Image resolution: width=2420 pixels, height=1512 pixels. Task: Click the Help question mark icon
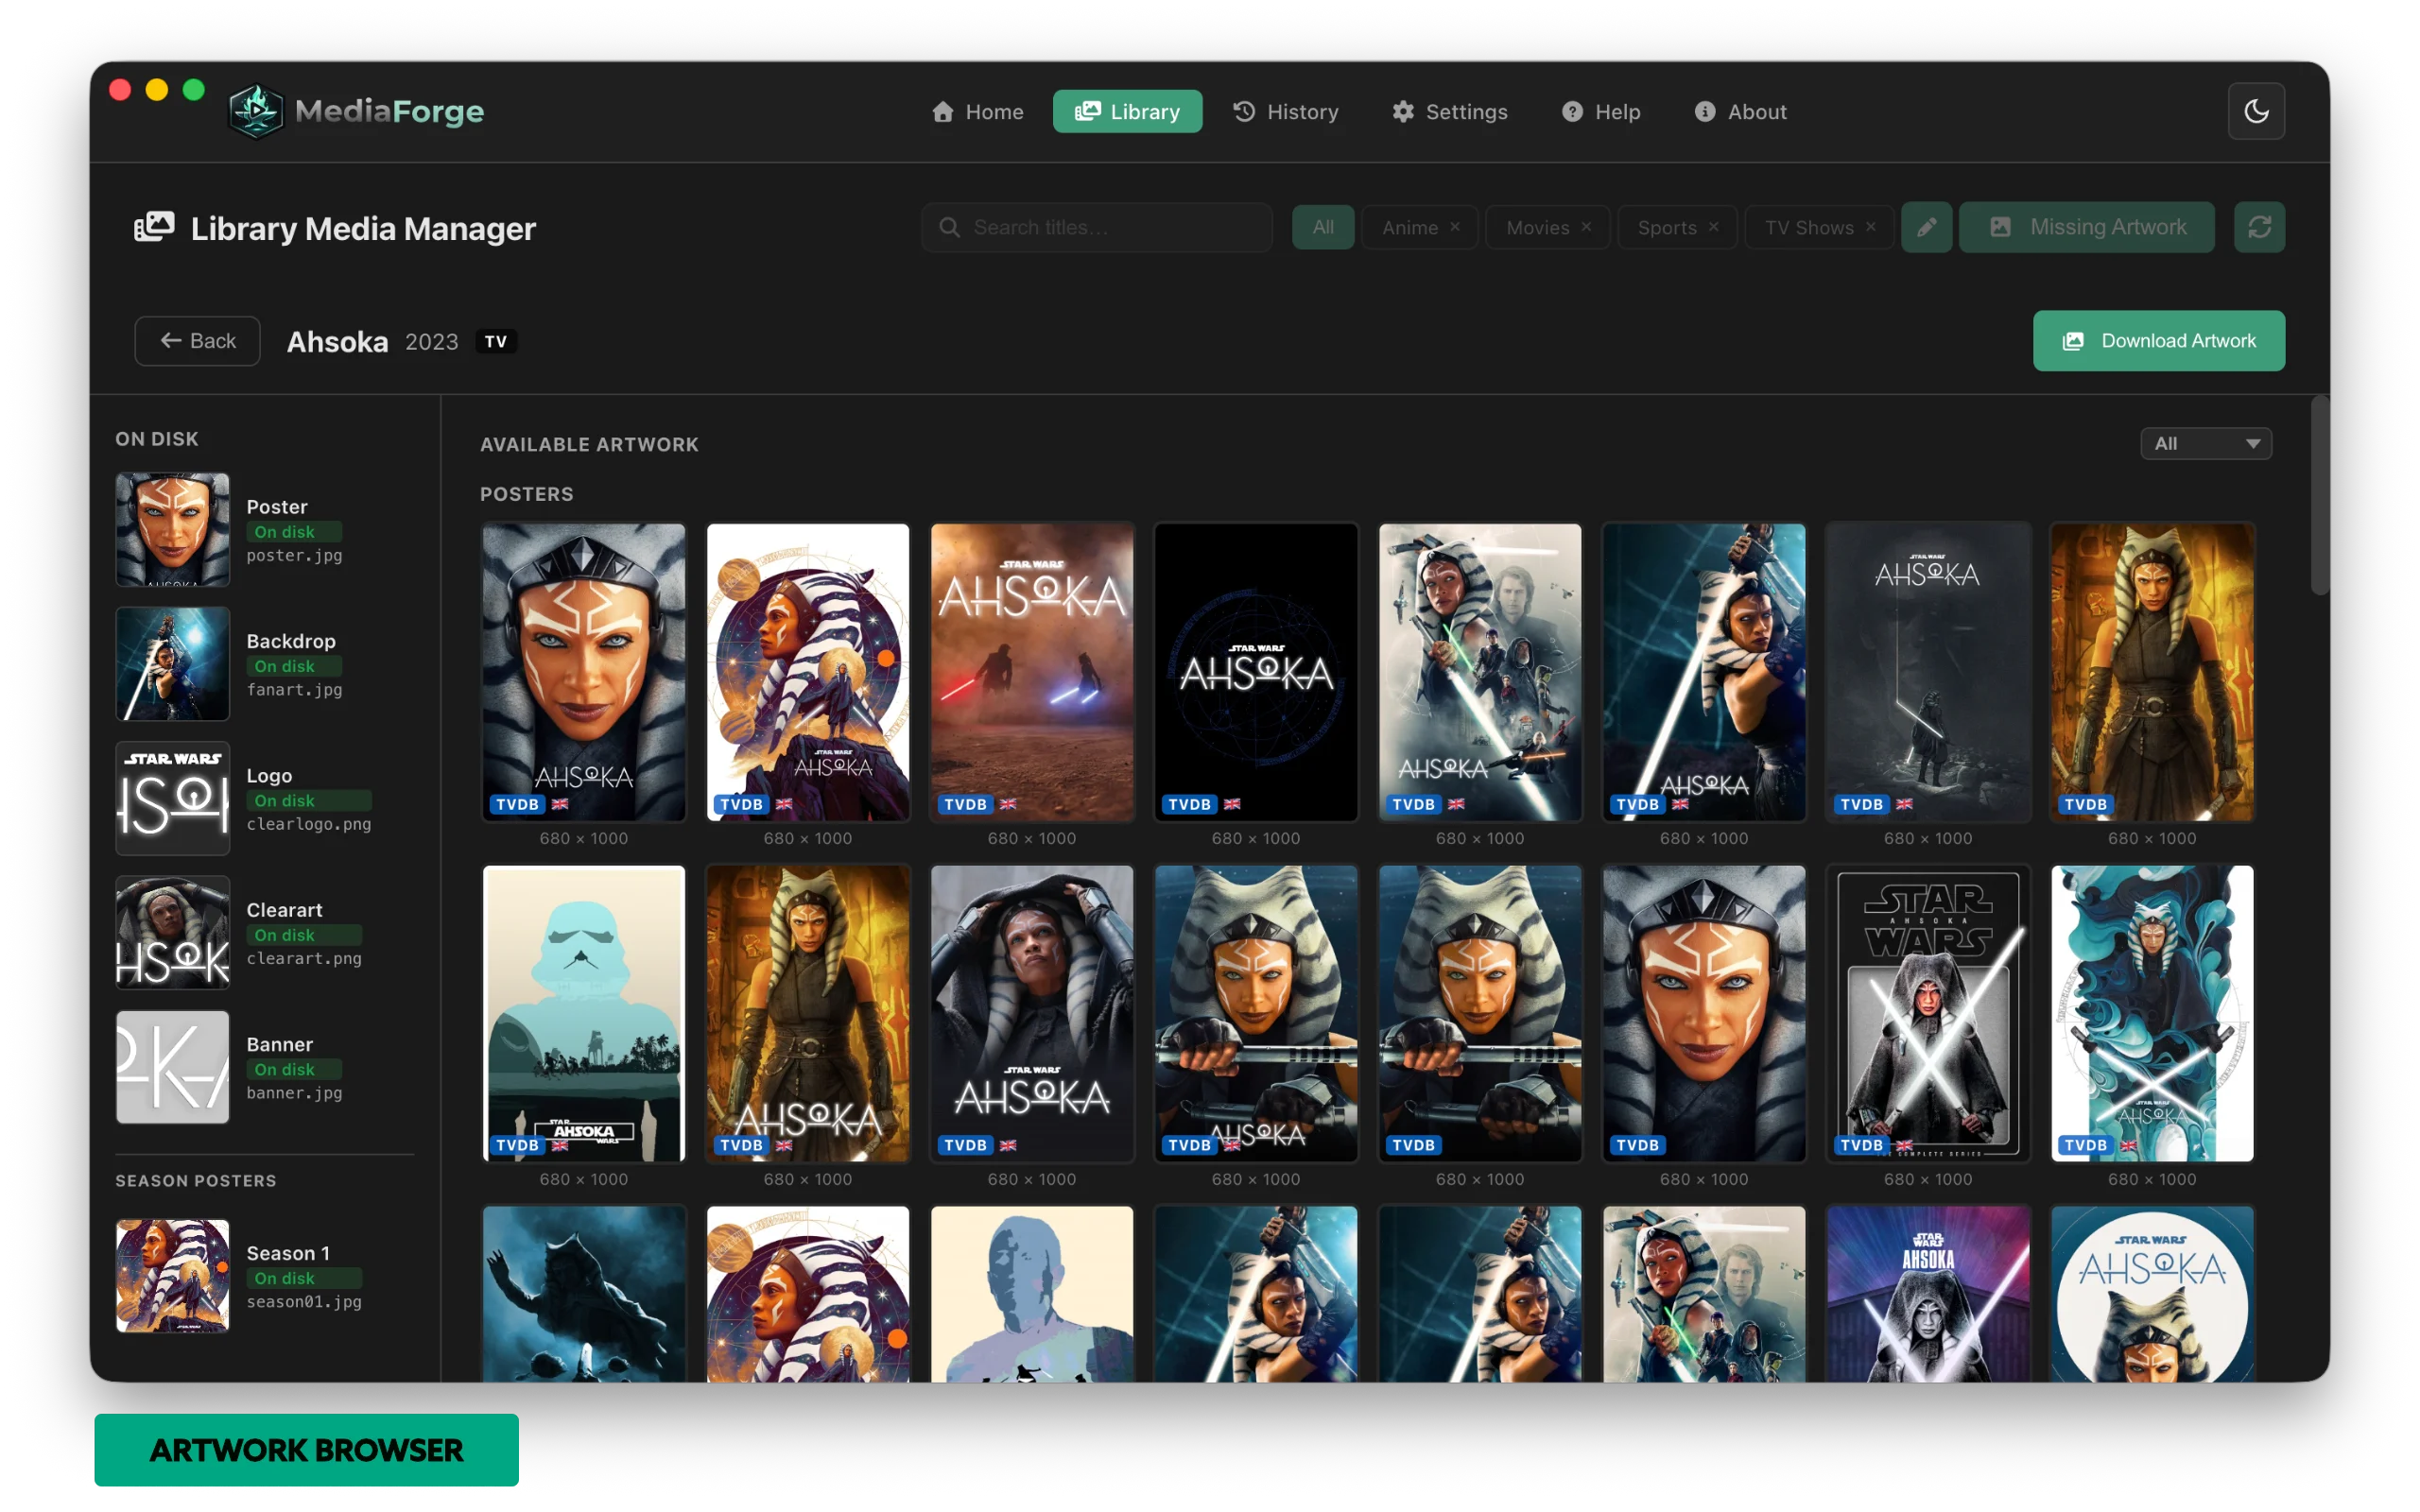[x=1572, y=112]
